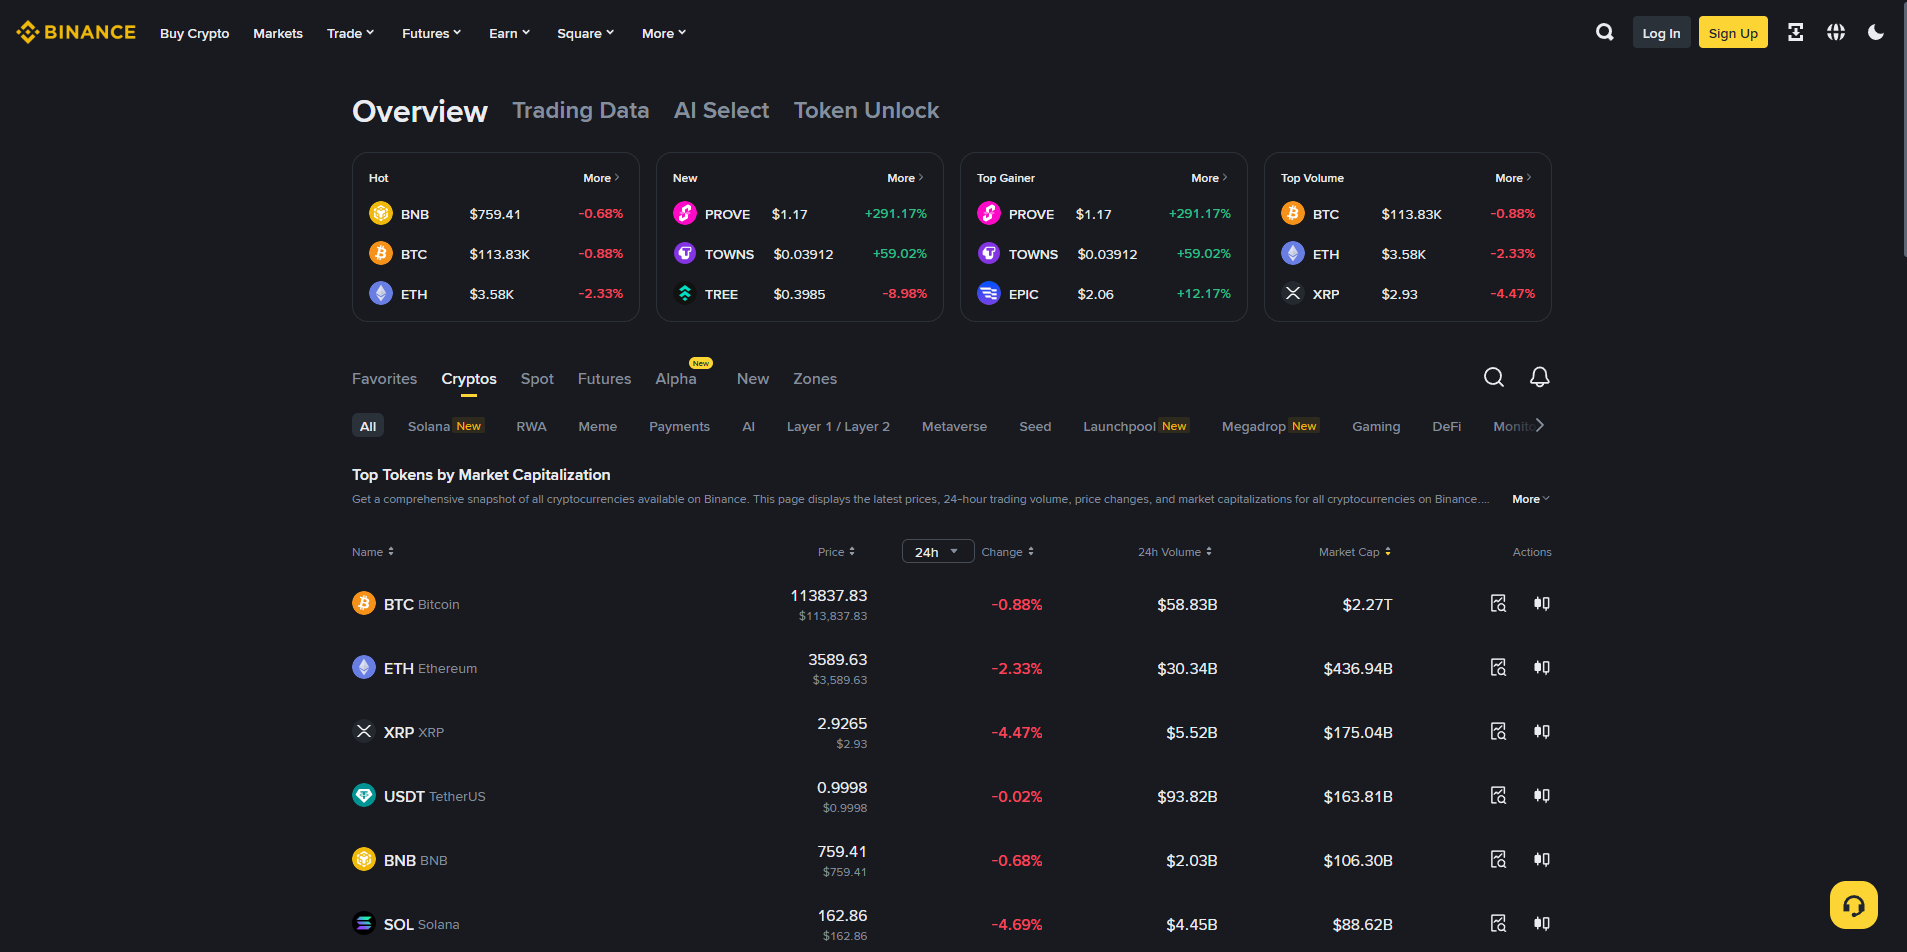The image size is (1907, 952).
Task: Open XRP row trade candlestick icon
Action: [x=1542, y=731]
